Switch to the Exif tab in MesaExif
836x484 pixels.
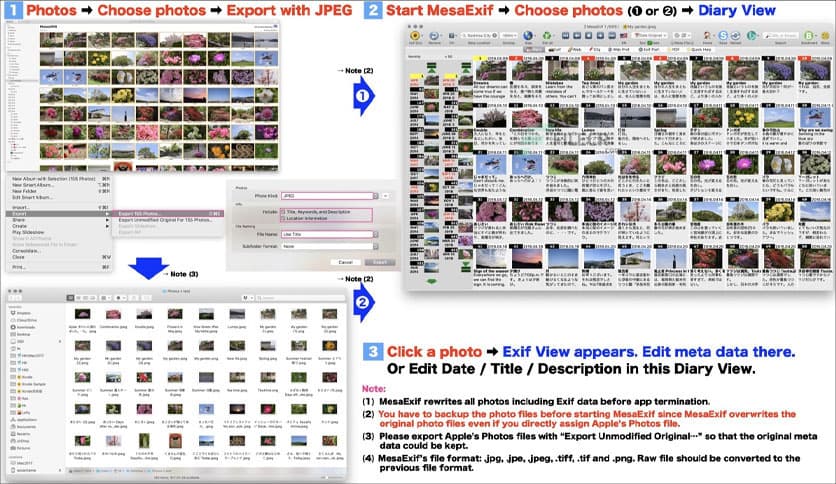(x=555, y=50)
